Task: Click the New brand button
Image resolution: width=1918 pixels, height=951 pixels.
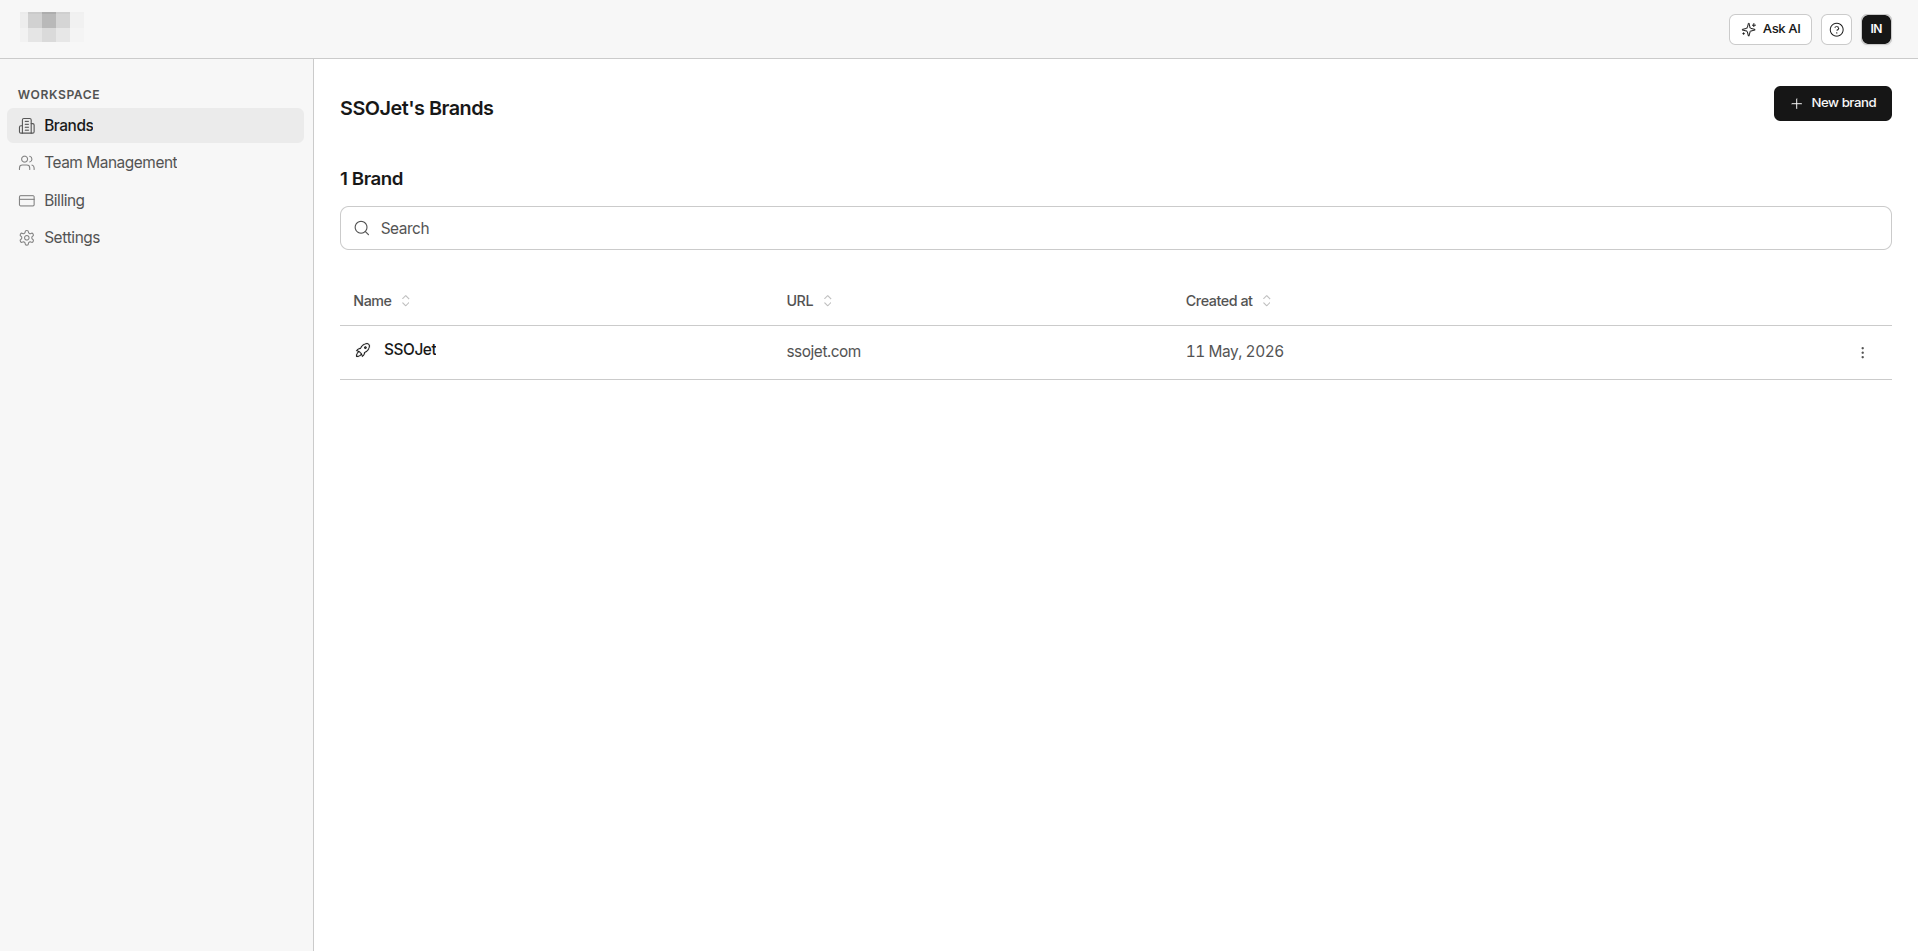Action: click(x=1832, y=103)
